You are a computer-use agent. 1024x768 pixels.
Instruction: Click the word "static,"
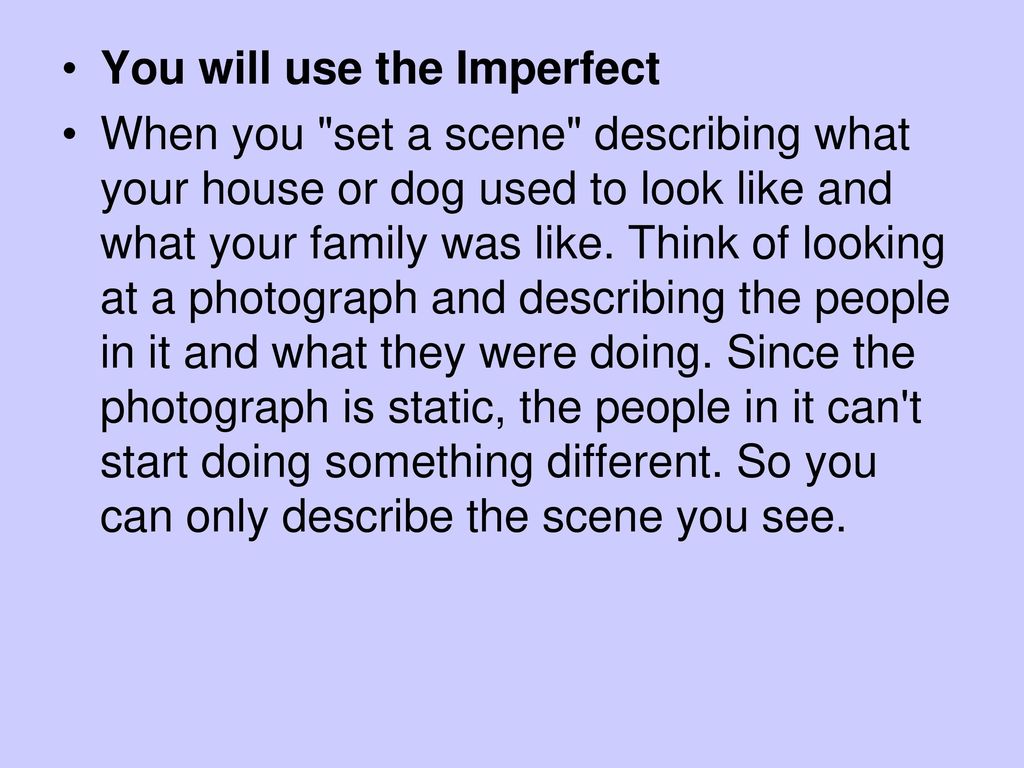[x=447, y=408]
